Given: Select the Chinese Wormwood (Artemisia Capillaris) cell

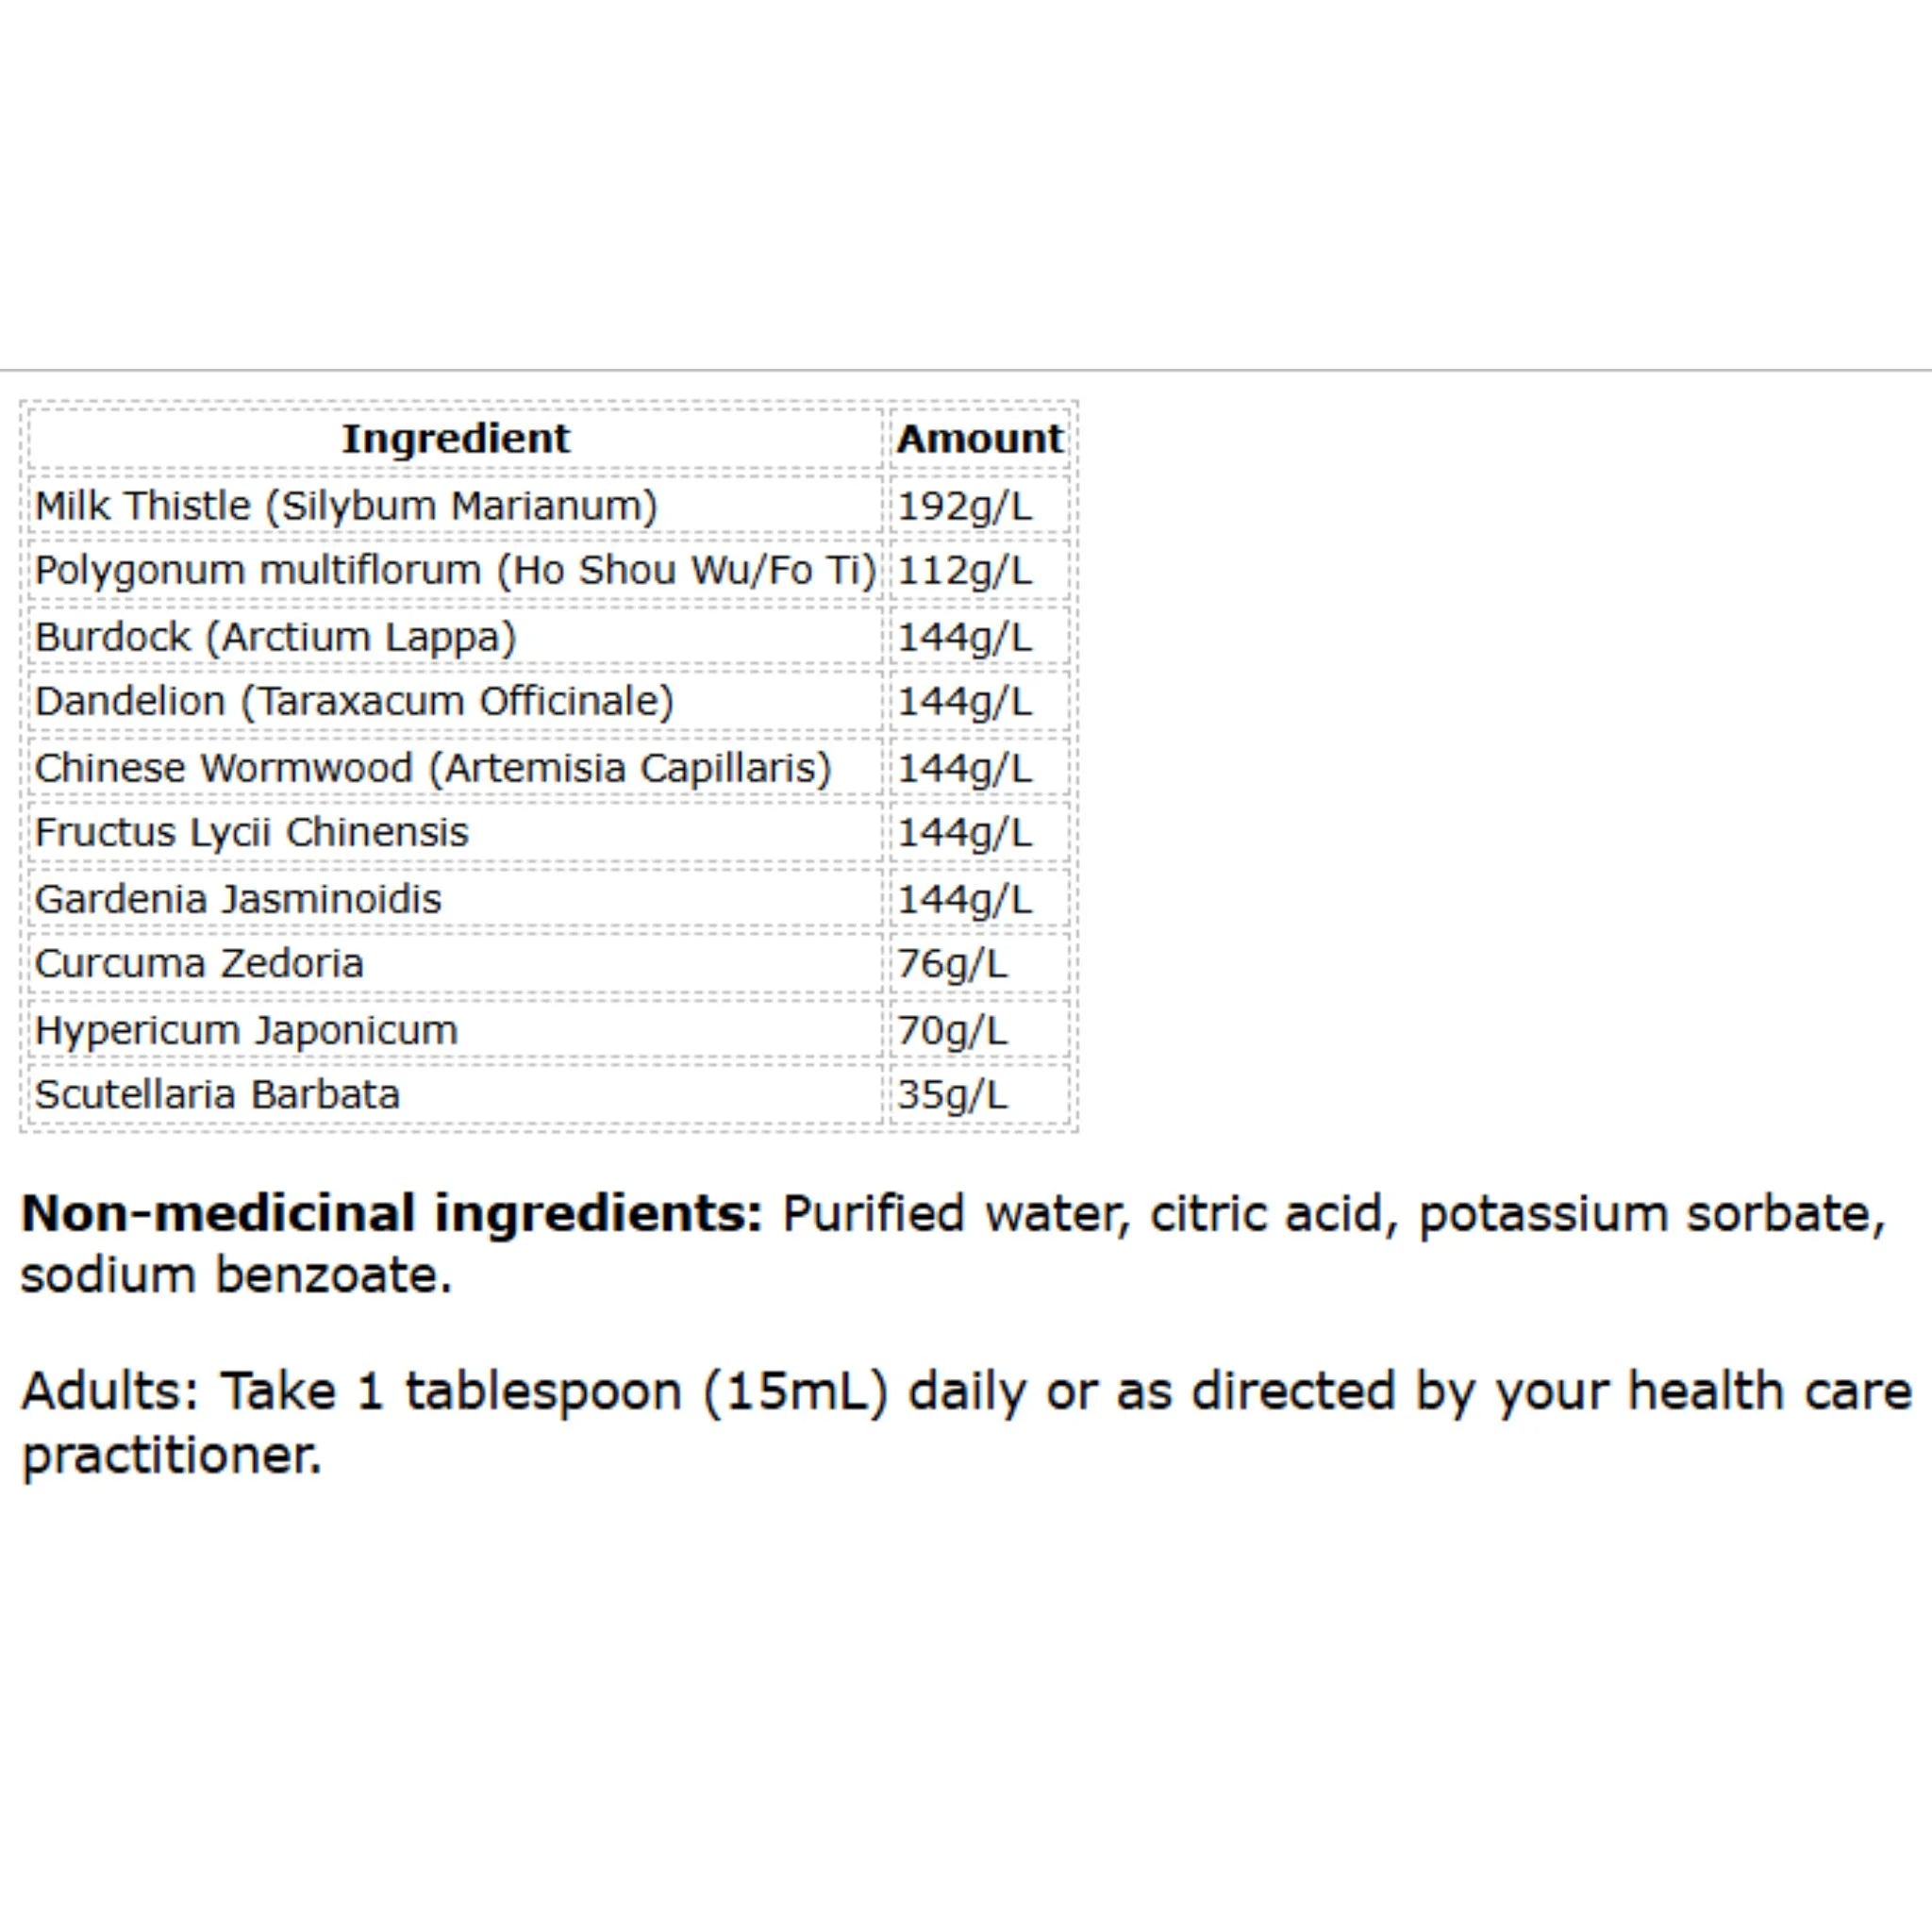Looking at the screenshot, I should point(455,767).
